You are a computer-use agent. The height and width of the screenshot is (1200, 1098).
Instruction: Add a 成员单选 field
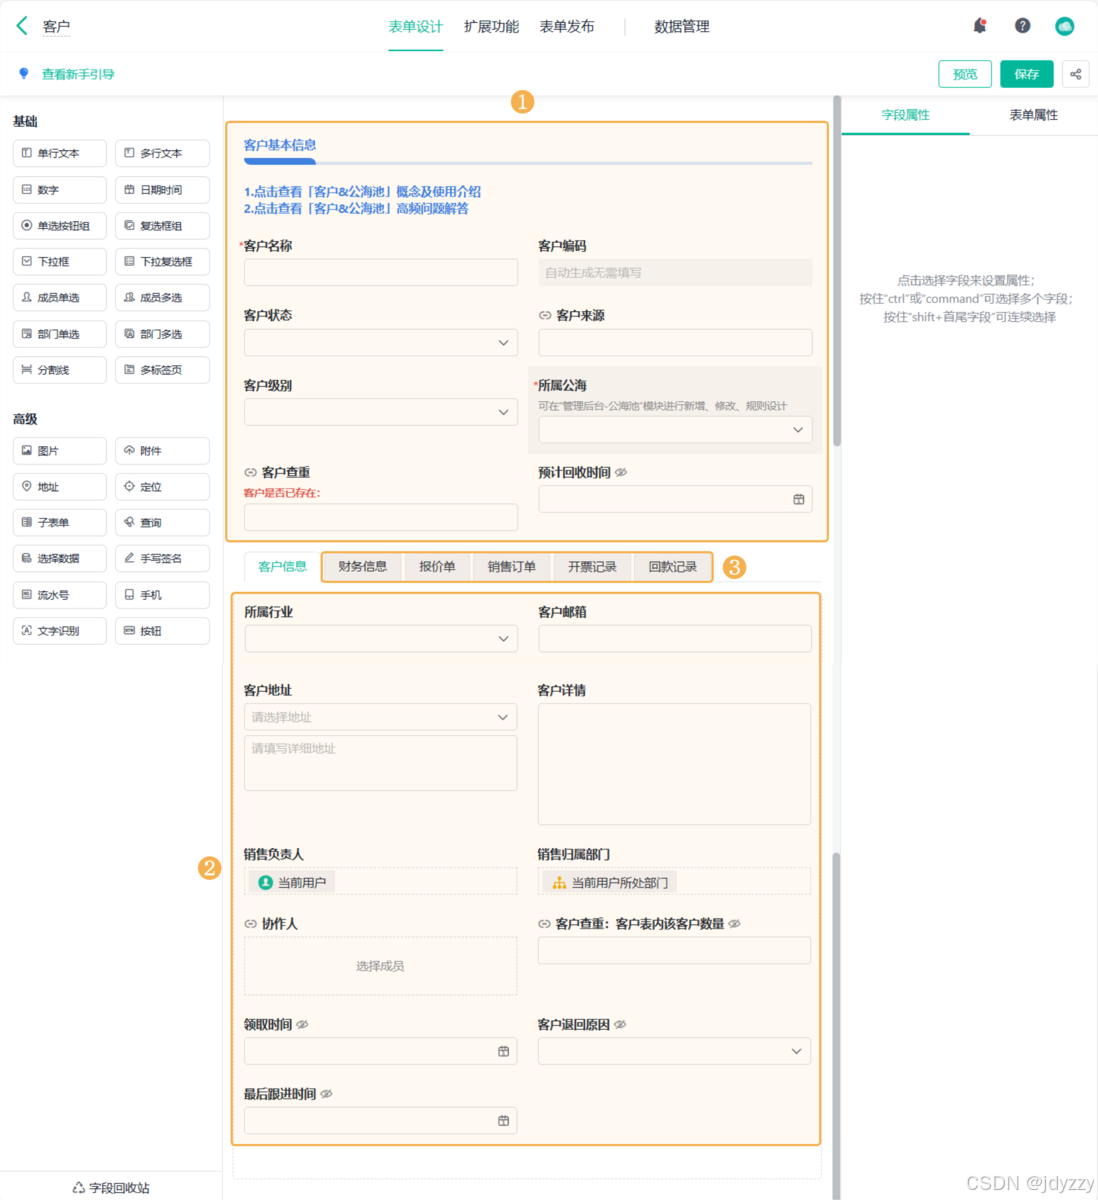pyautogui.click(x=60, y=298)
